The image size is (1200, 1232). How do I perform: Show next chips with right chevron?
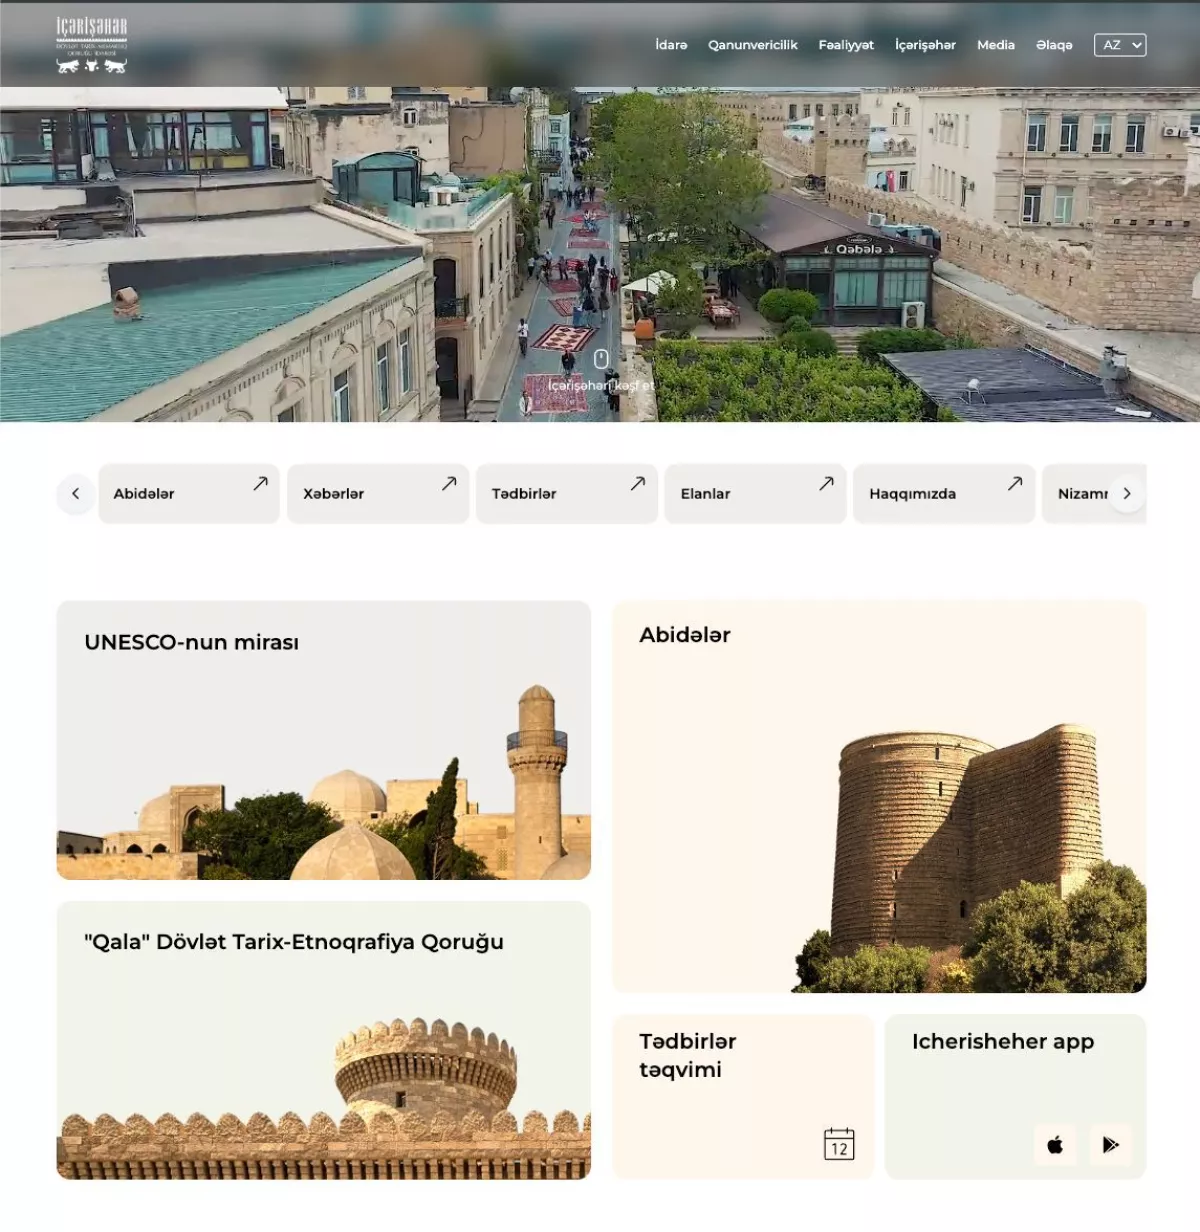[x=1127, y=493]
